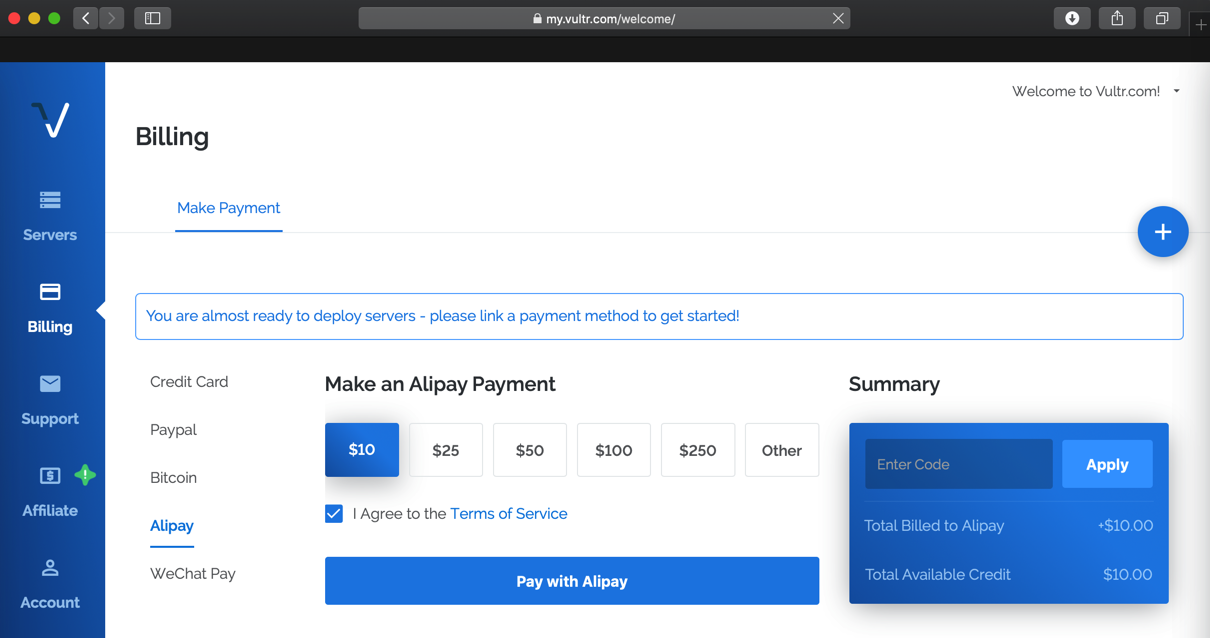
Task: Open Support via the envelope icon
Action: click(50, 384)
